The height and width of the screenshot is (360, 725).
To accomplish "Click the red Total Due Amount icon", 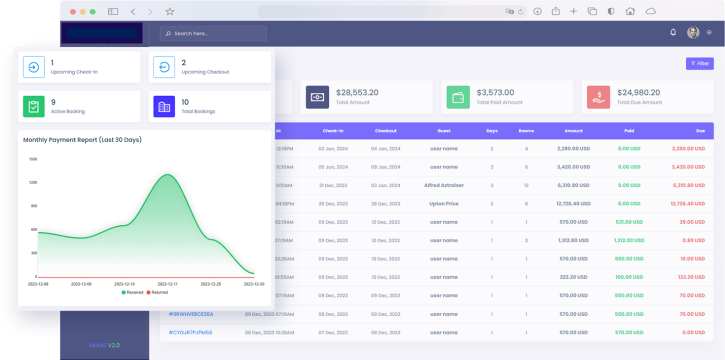I will pos(598,97).
